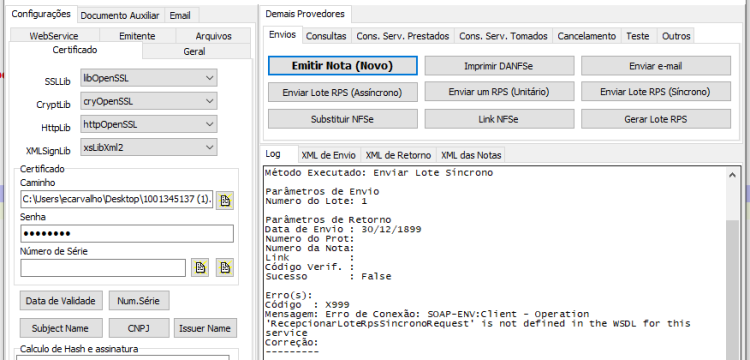750x360 pixels.
Task: Click the log vertical scrollbar thumb
Action: tap(733, 290)
